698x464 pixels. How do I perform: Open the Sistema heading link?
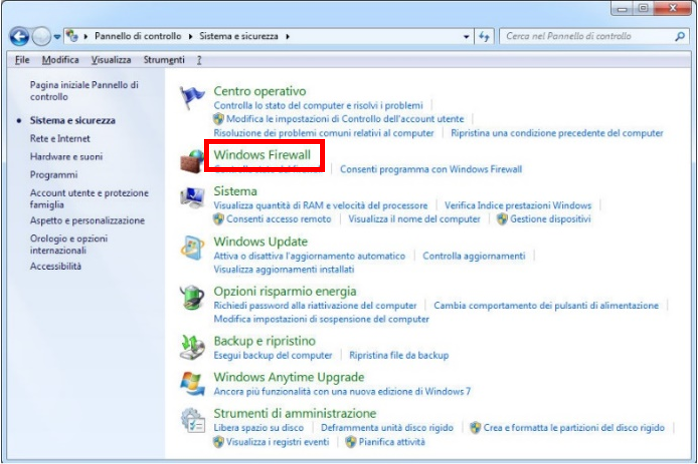pos(235,191)
